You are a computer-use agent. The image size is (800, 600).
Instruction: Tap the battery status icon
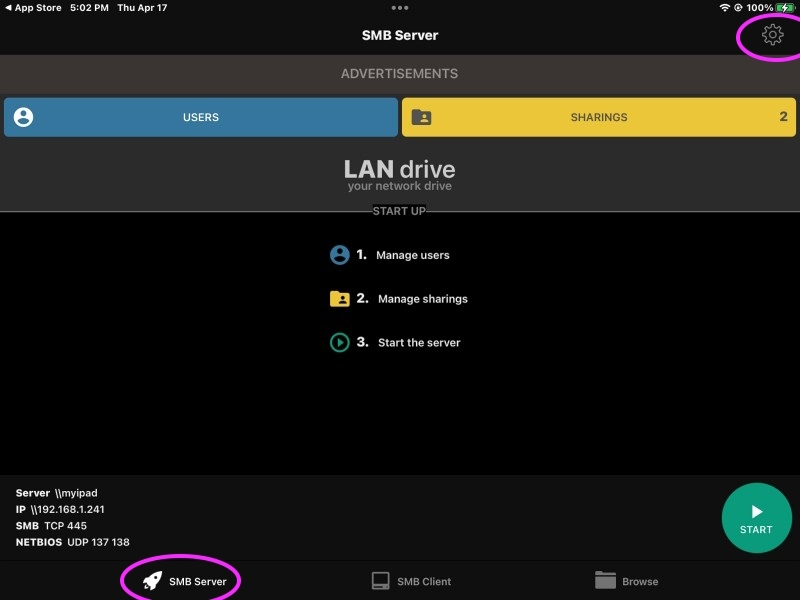(x=785, y=8)
